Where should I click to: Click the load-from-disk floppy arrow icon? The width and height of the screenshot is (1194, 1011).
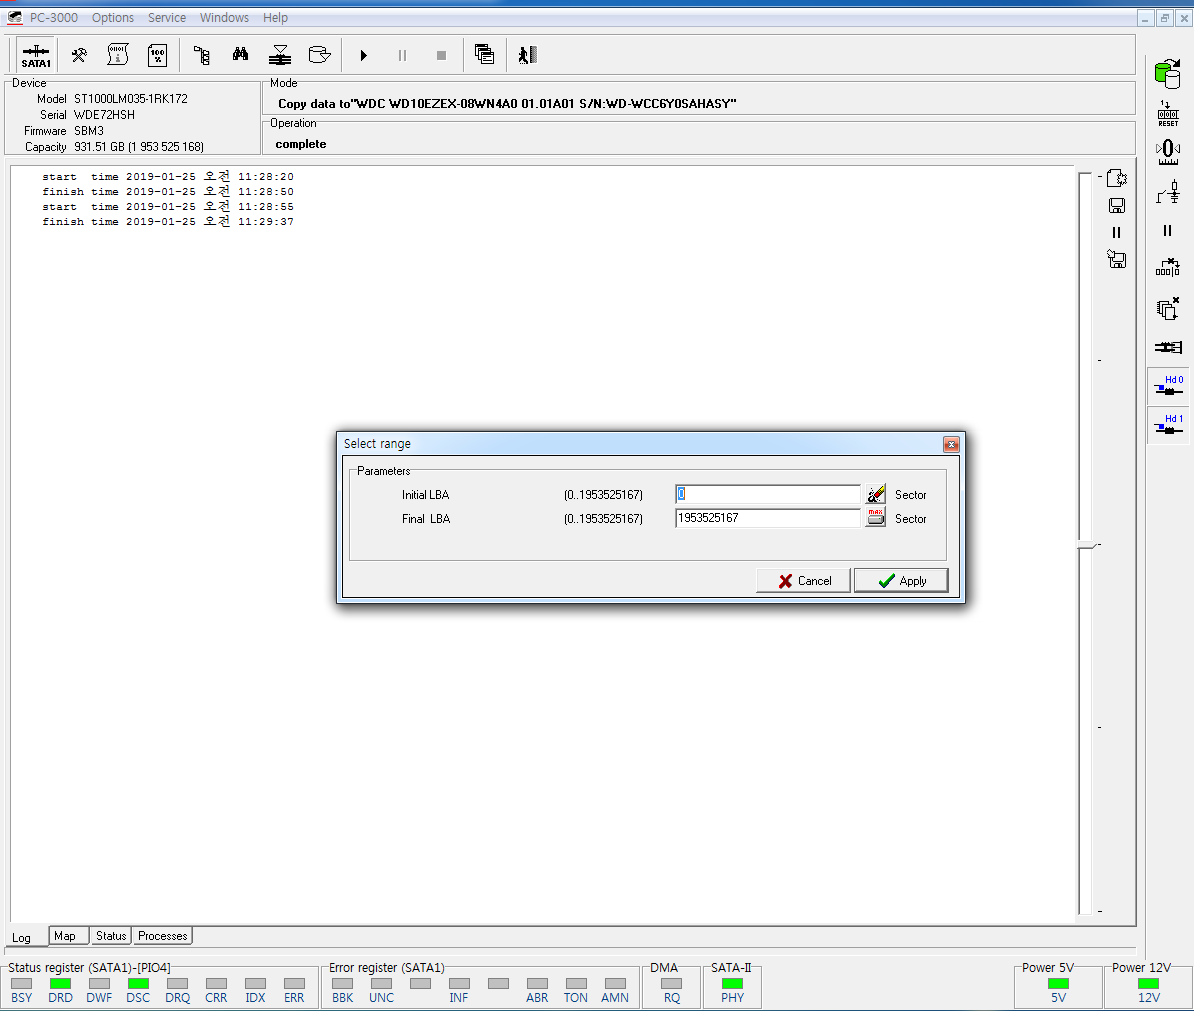(x=1117, y=260)
